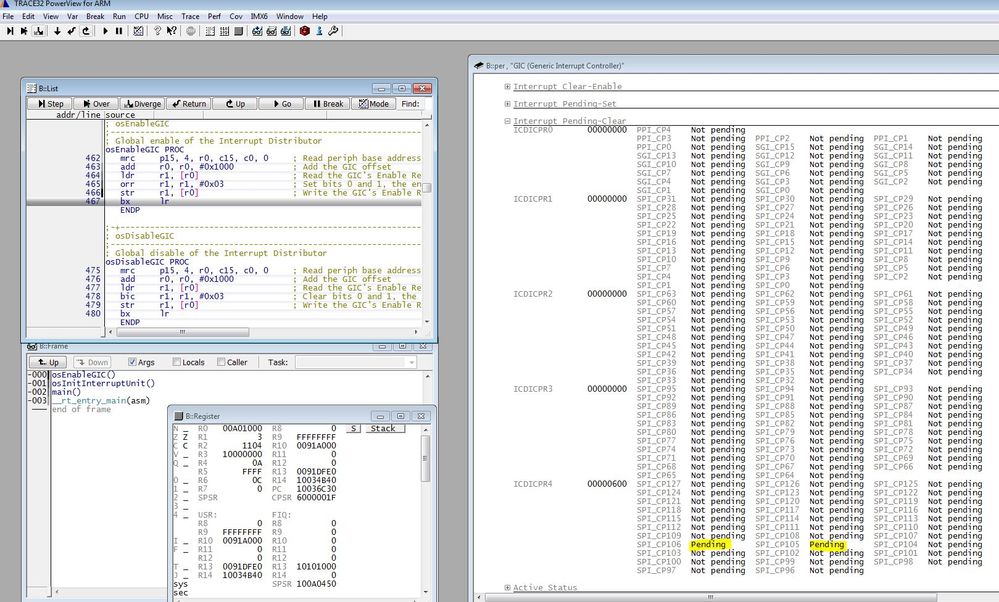Click the Over button in List window
This screenshot has width=999, height=602.
pos(96,103)
